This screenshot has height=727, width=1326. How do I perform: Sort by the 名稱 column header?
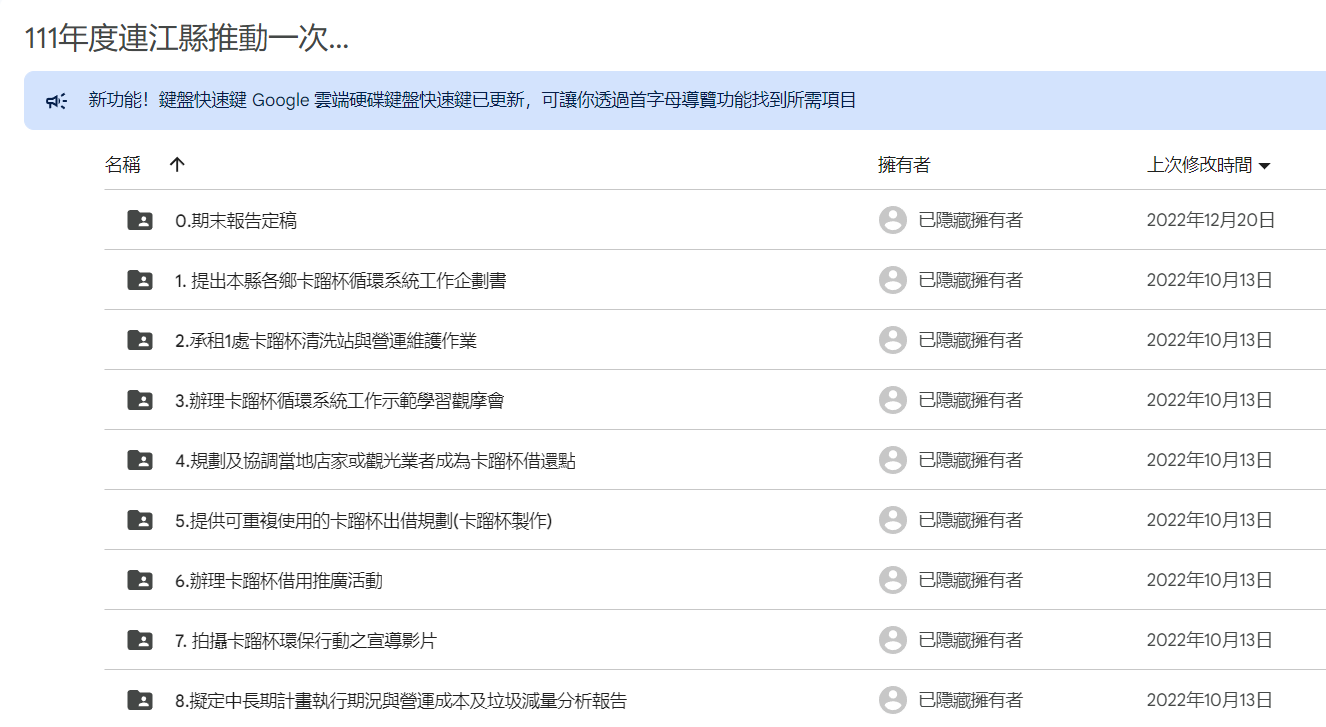(x=123, y=165)
